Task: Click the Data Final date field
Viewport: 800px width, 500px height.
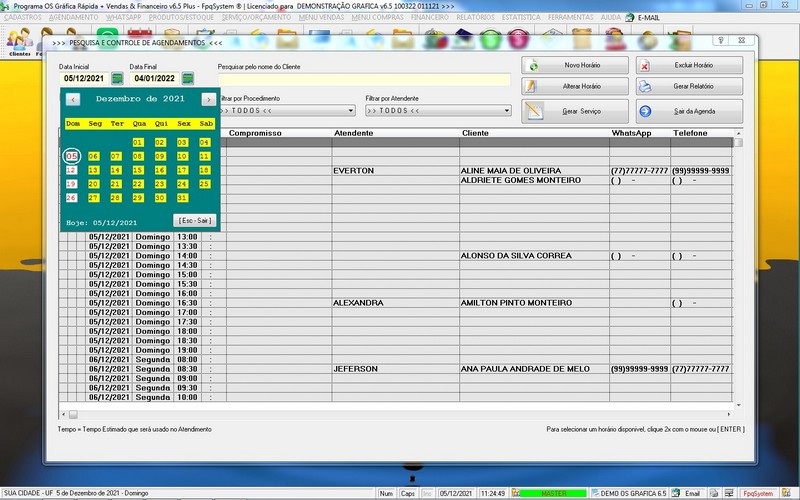Action: tap(155, 79)
